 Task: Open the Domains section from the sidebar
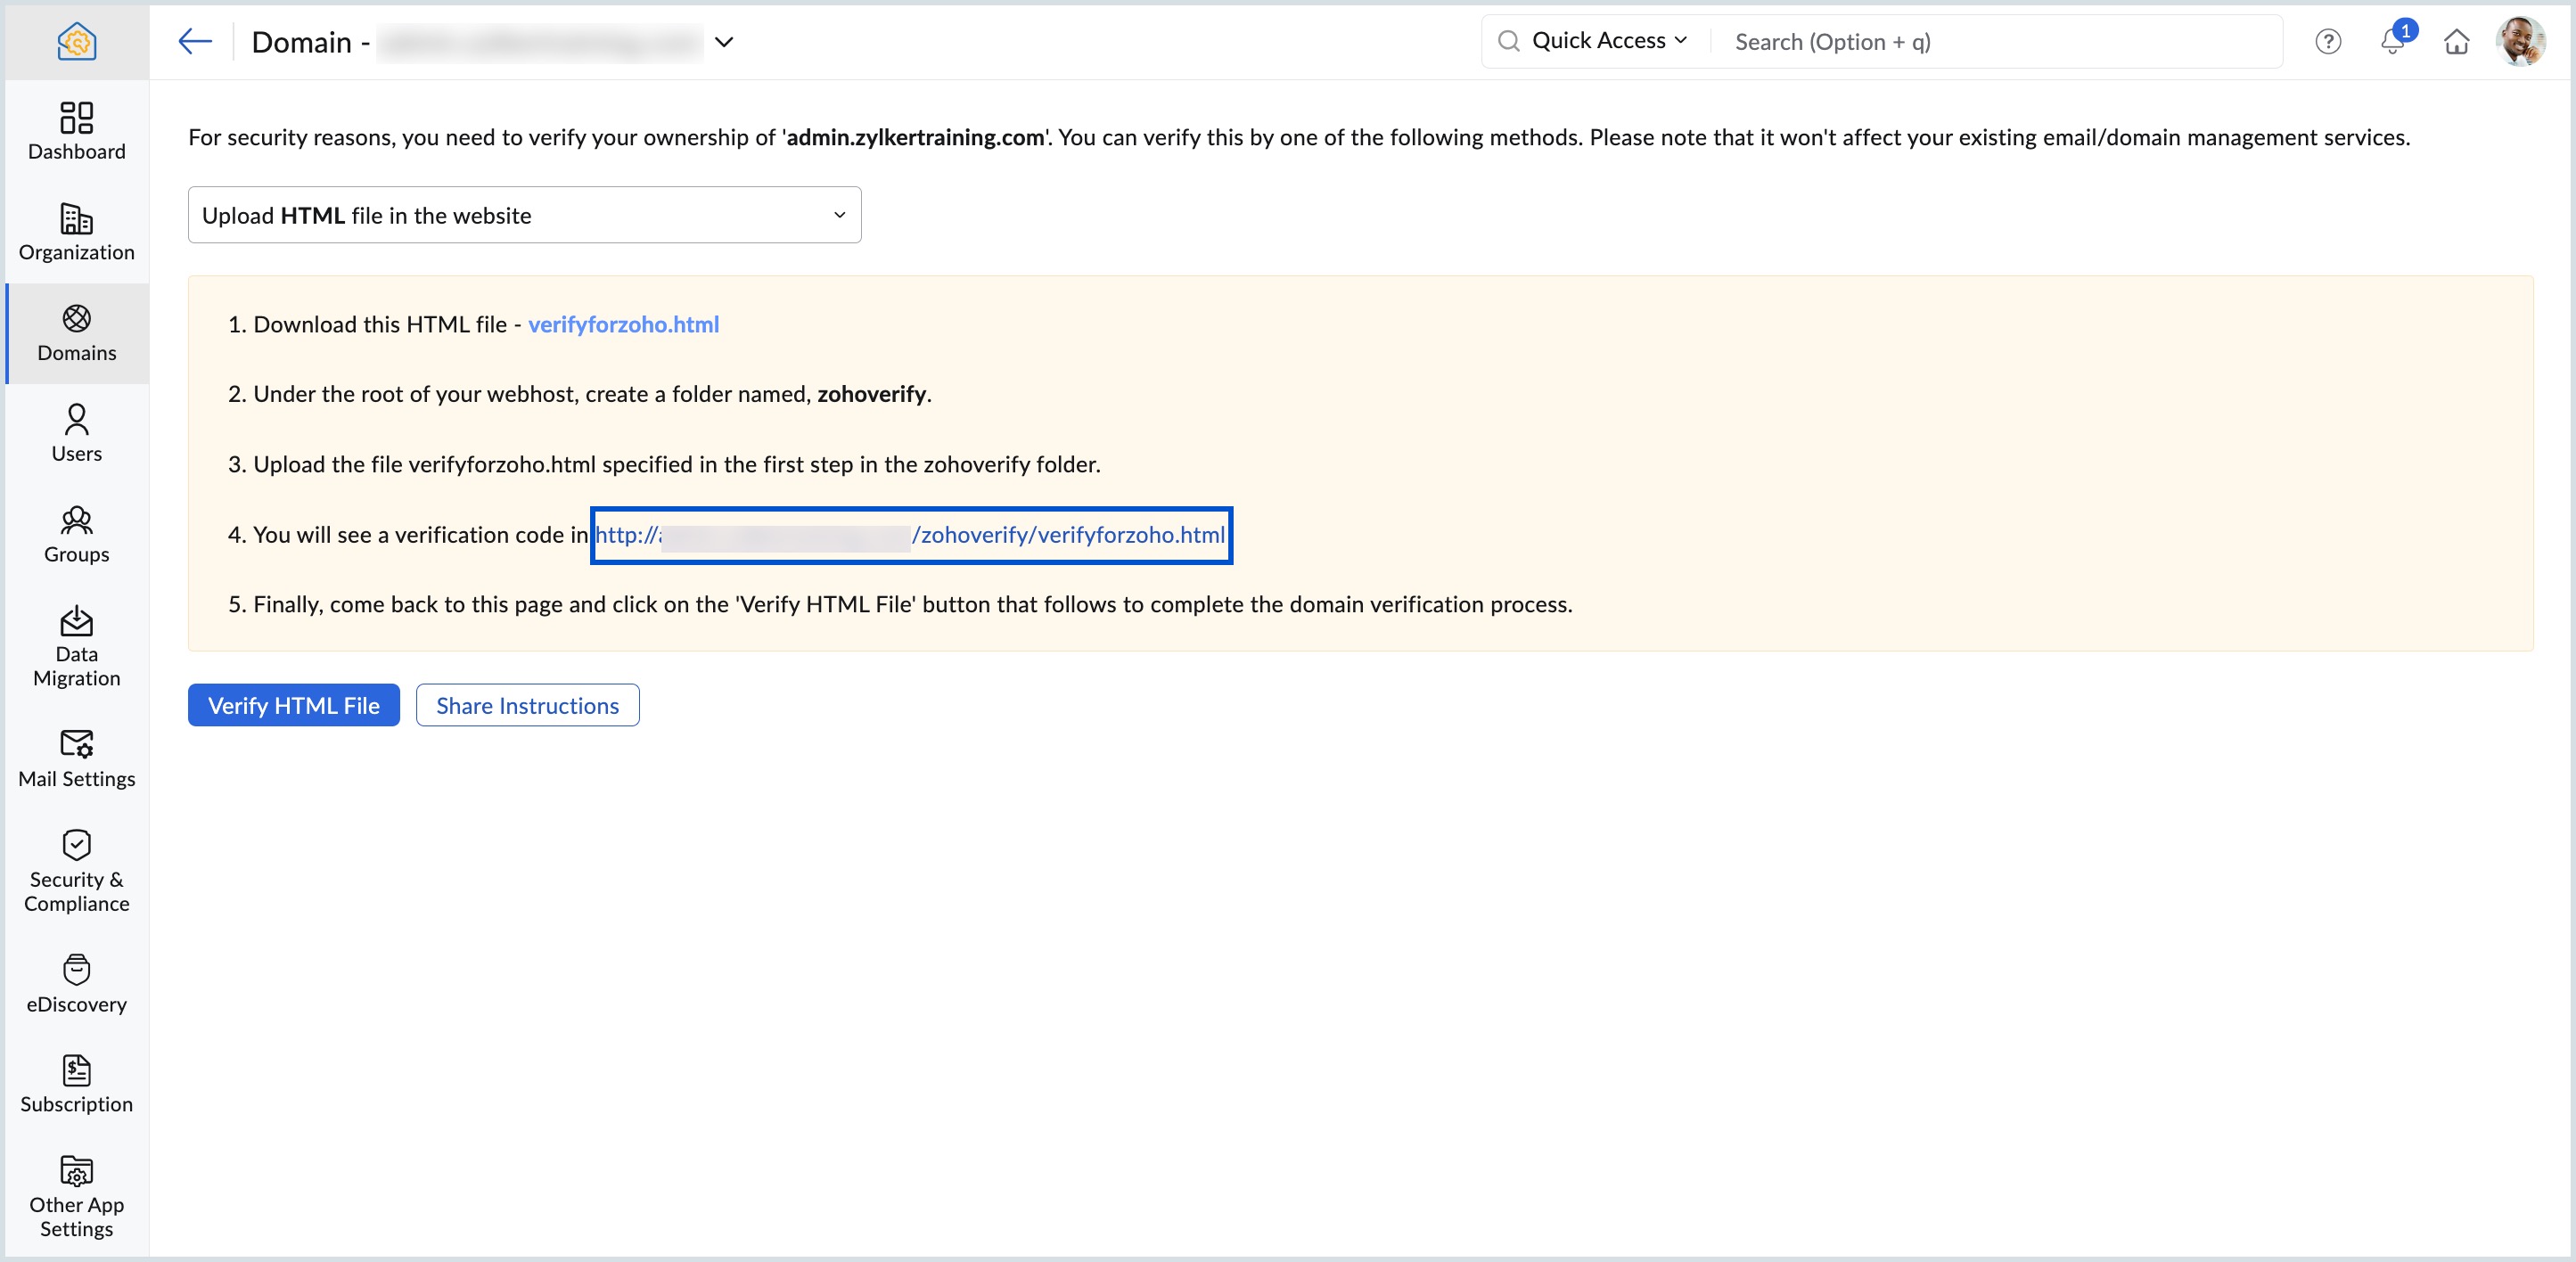pos(75,334)
